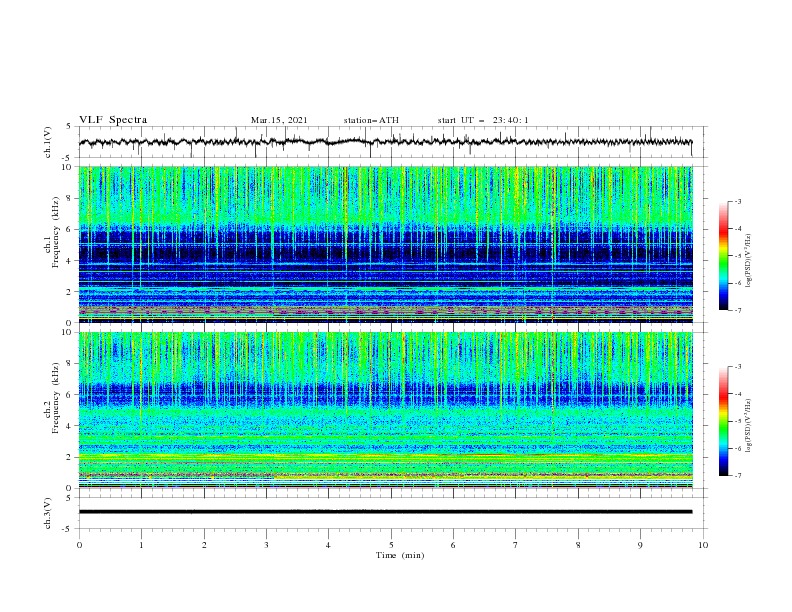Click the "station=ATH" header label
792x612 pixels.
tap(371, 120)
